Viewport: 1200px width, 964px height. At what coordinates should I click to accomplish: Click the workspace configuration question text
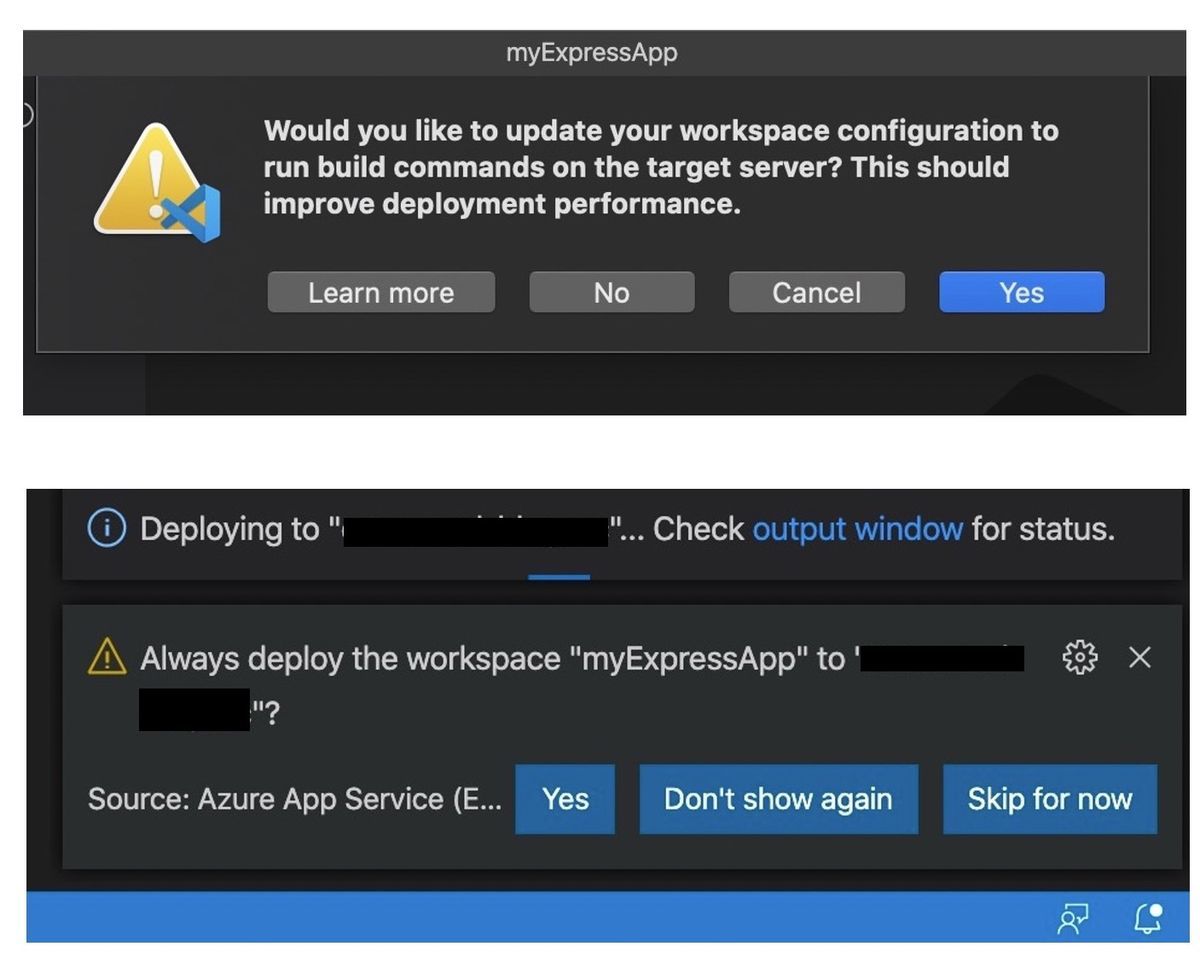coord(661,167)
